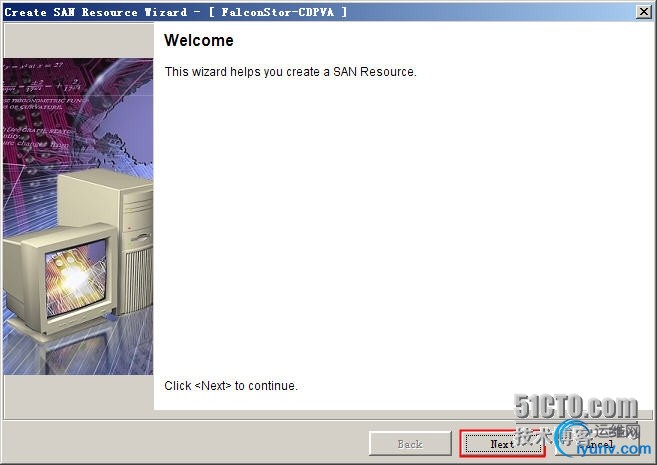657x465 pixels.
Task: Click the Cancel button in the wizard
Action: pyautogui.click(x=597, y=444)
